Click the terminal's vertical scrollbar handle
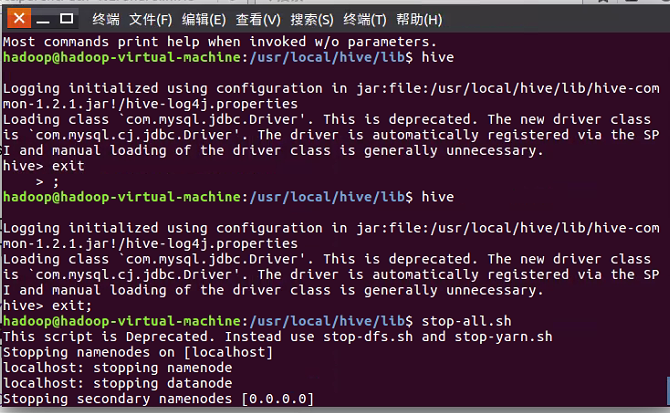The width and height of the screenshot is (670, 413). (668, 390)
